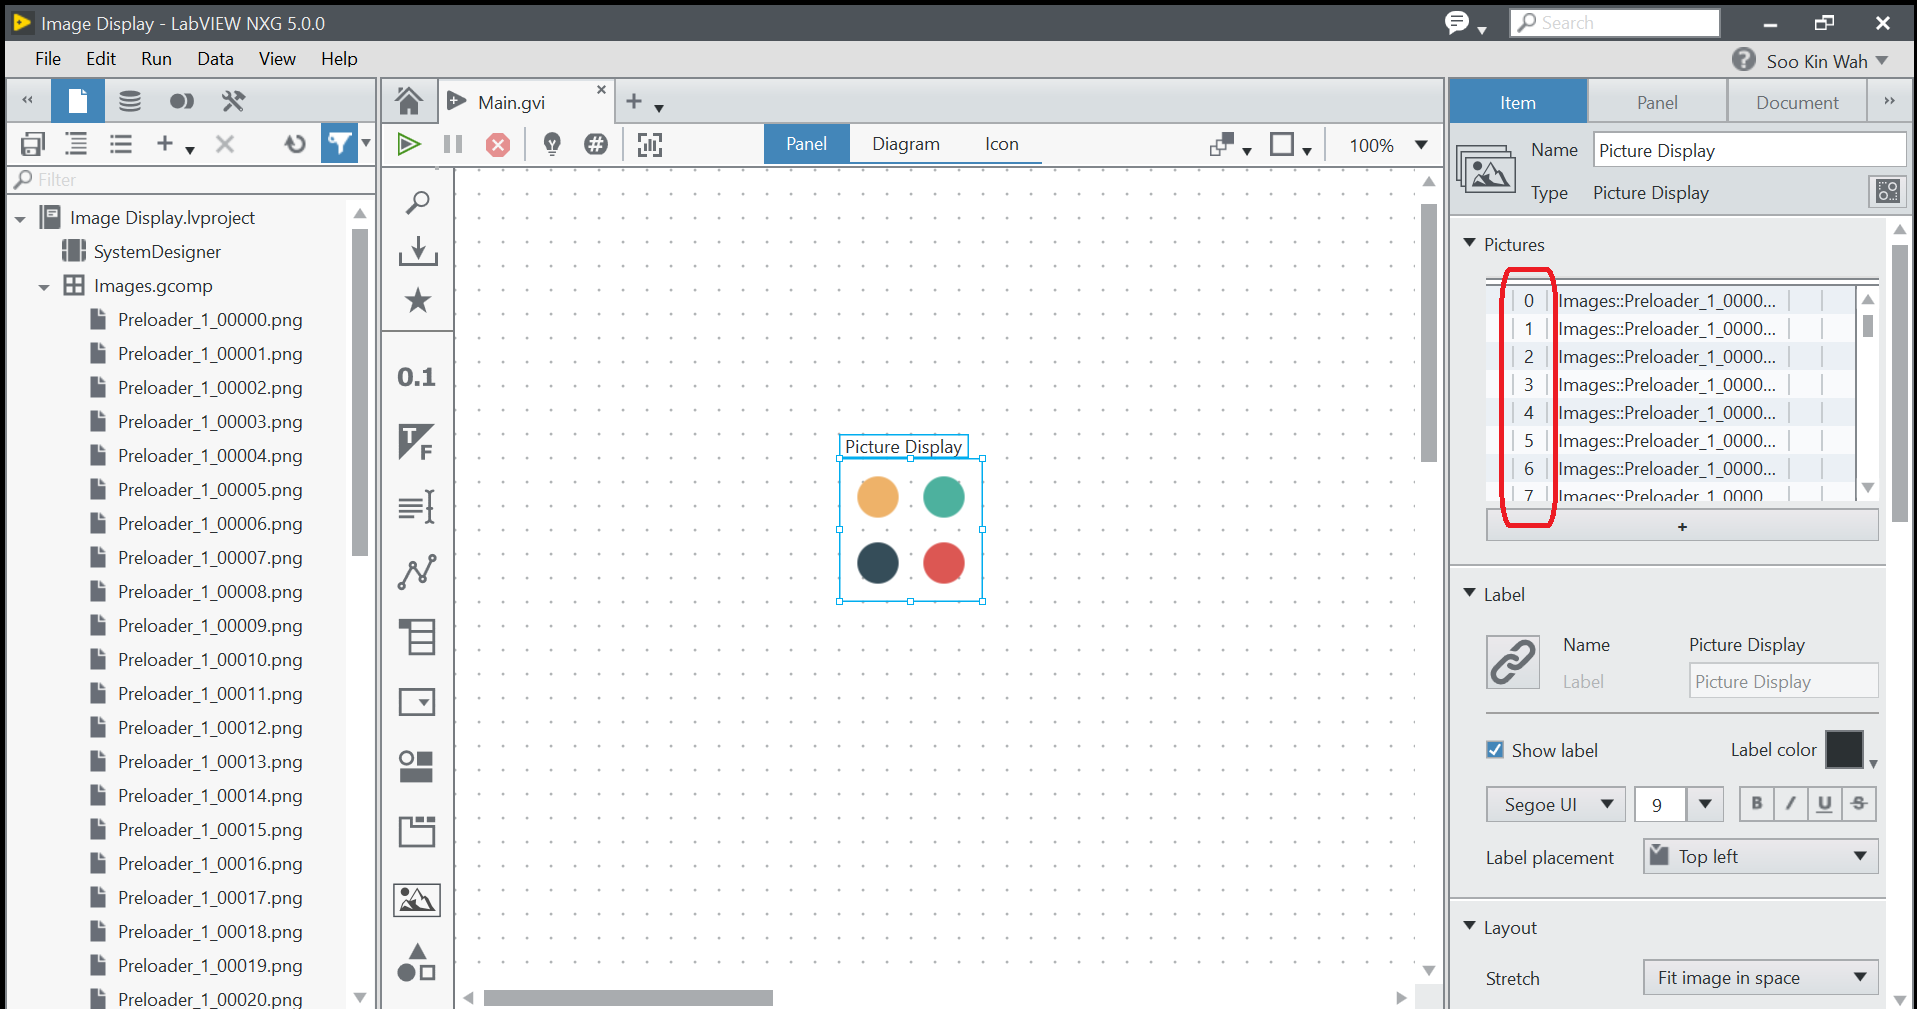1917x1009 pixels.
Task: Open the Numeric palette (0.1) icon
Action: [416, 377]
